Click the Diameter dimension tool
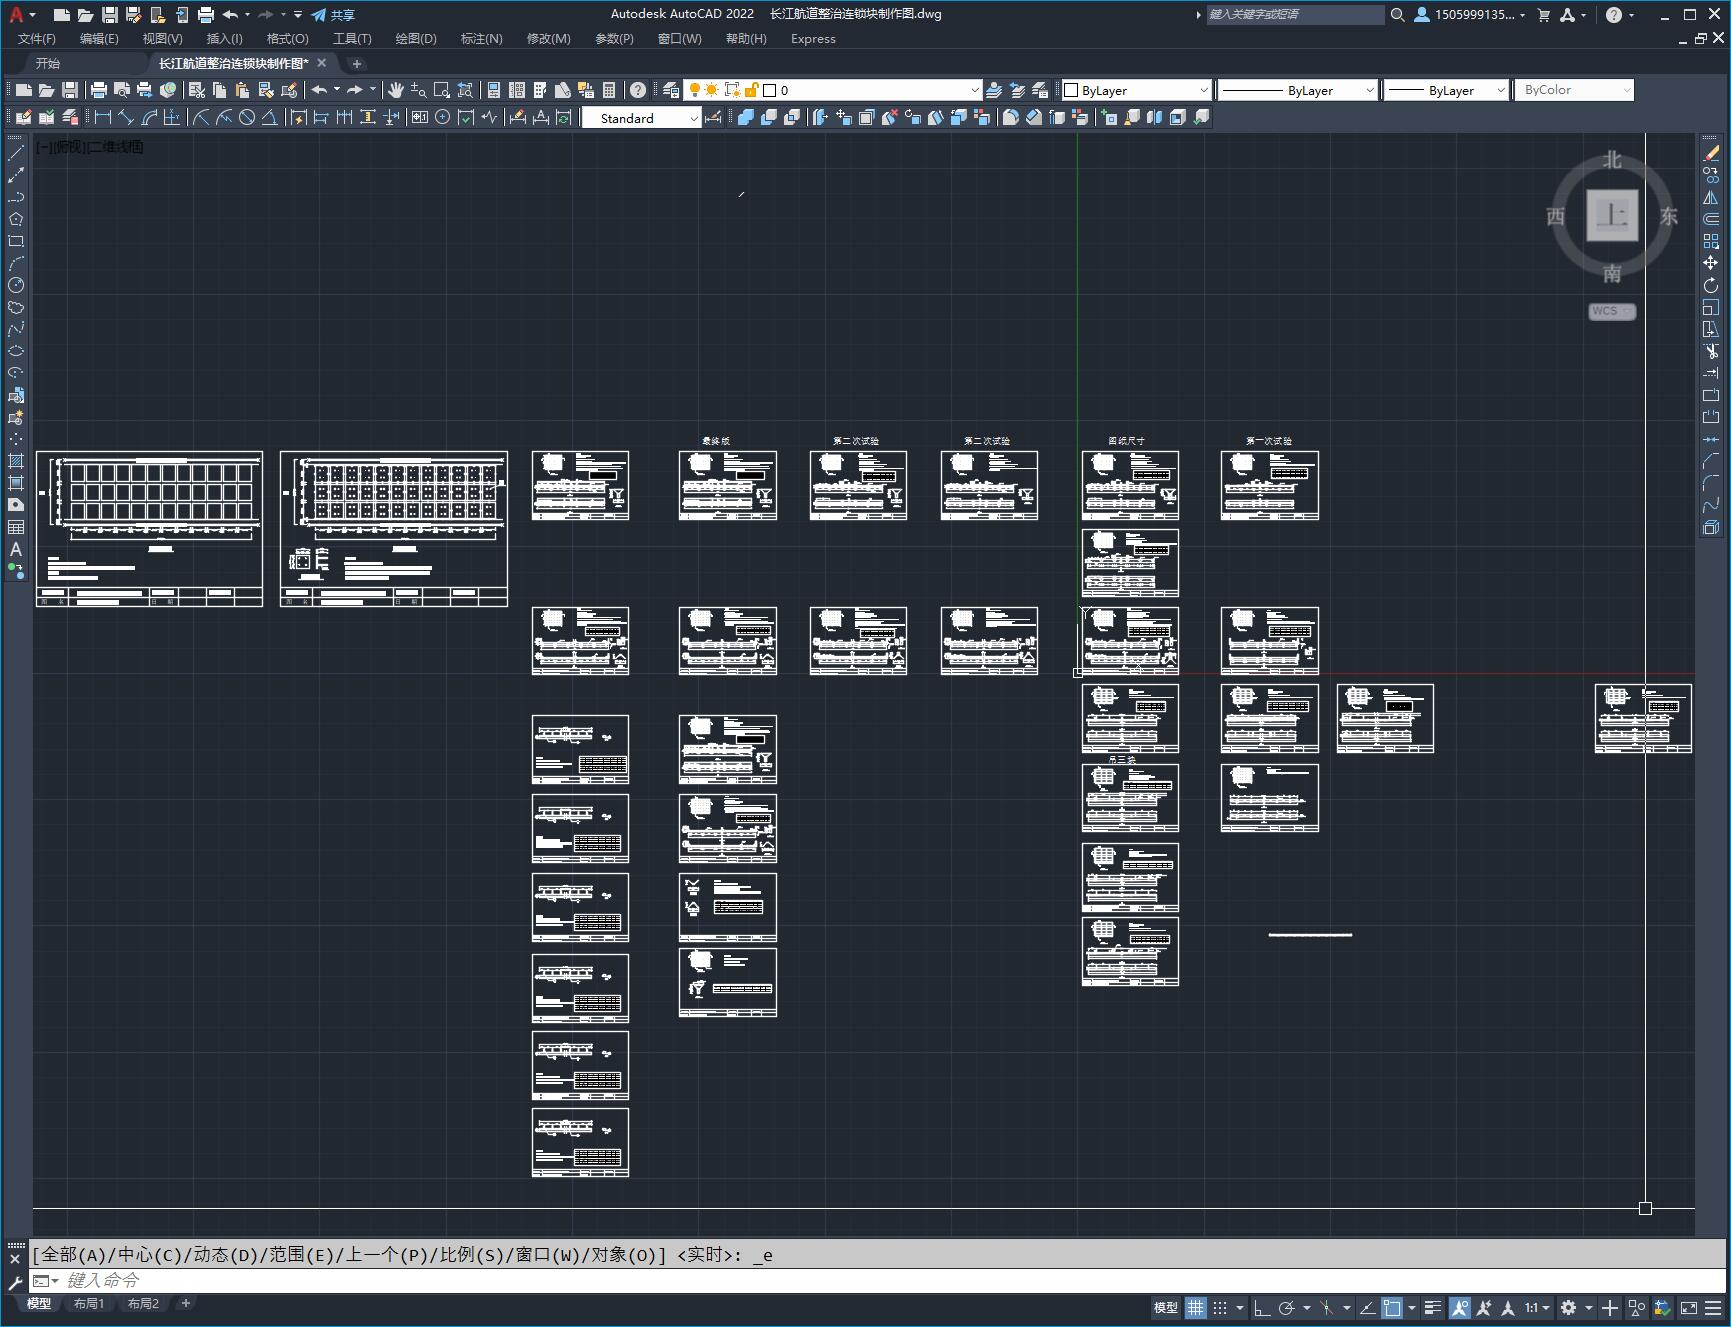Viewport: 1731px width, 1327px height. pyautogui.click(x=247, y=117)
